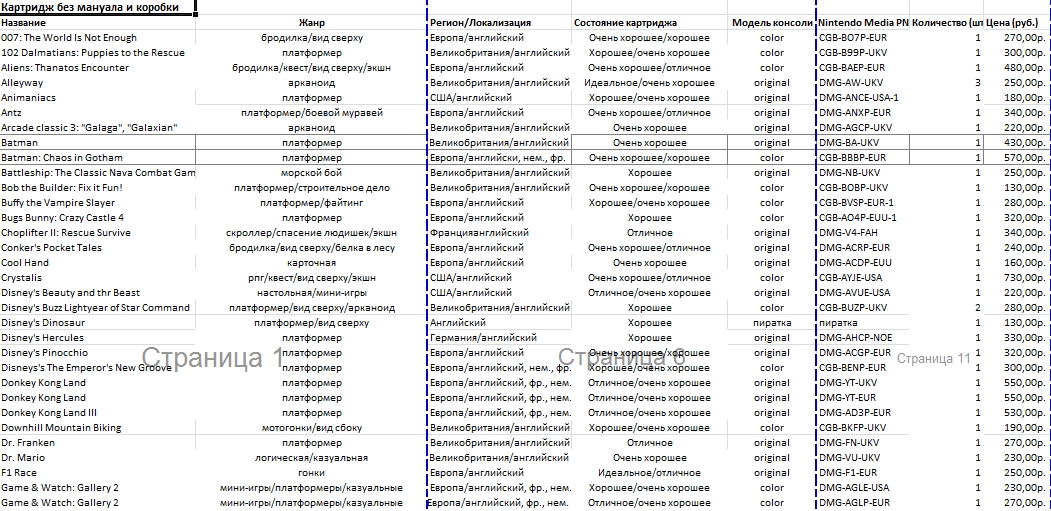Viewport: 1051px width, 511px height.
Task: Select the 'Dr. Franken' name cell
Action: (98, 443)
